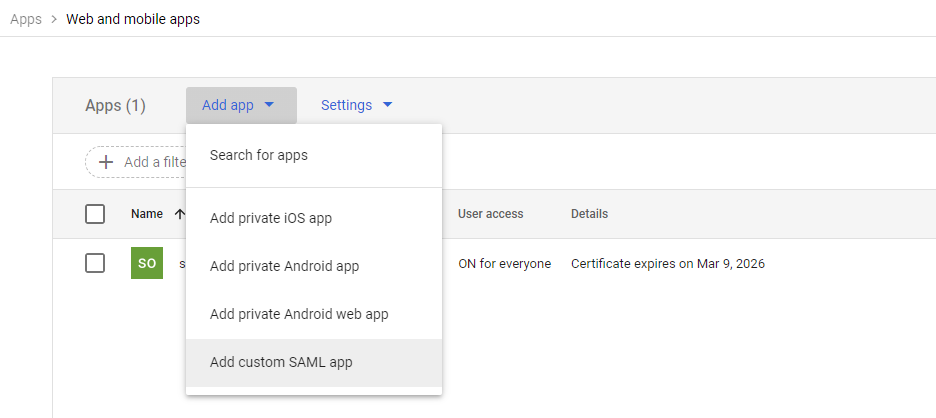Sort by the Name column header

[147, 214]
